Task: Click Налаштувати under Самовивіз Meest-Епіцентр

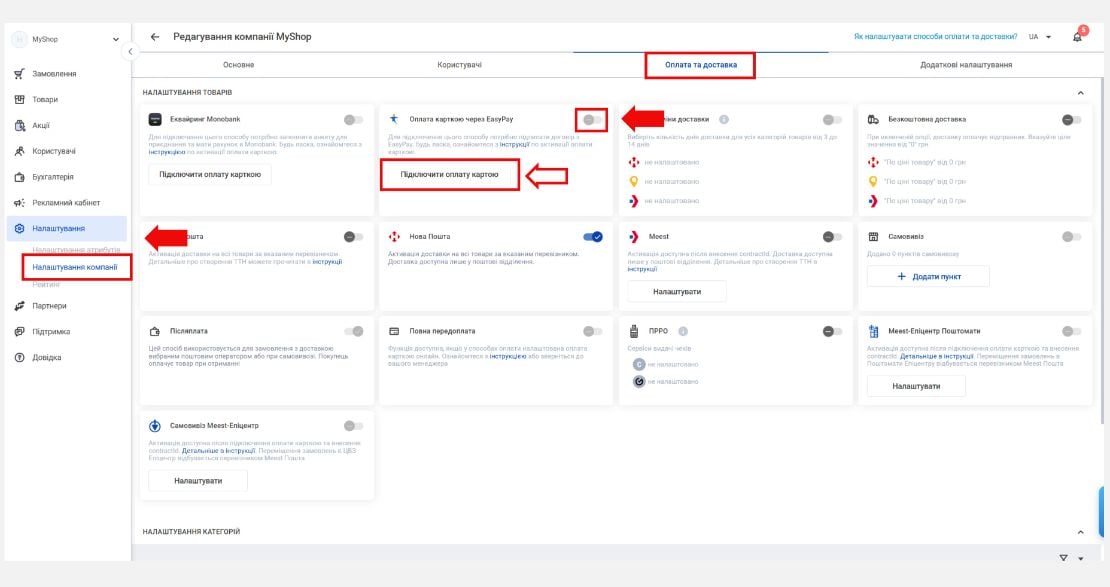Action: 198,481
